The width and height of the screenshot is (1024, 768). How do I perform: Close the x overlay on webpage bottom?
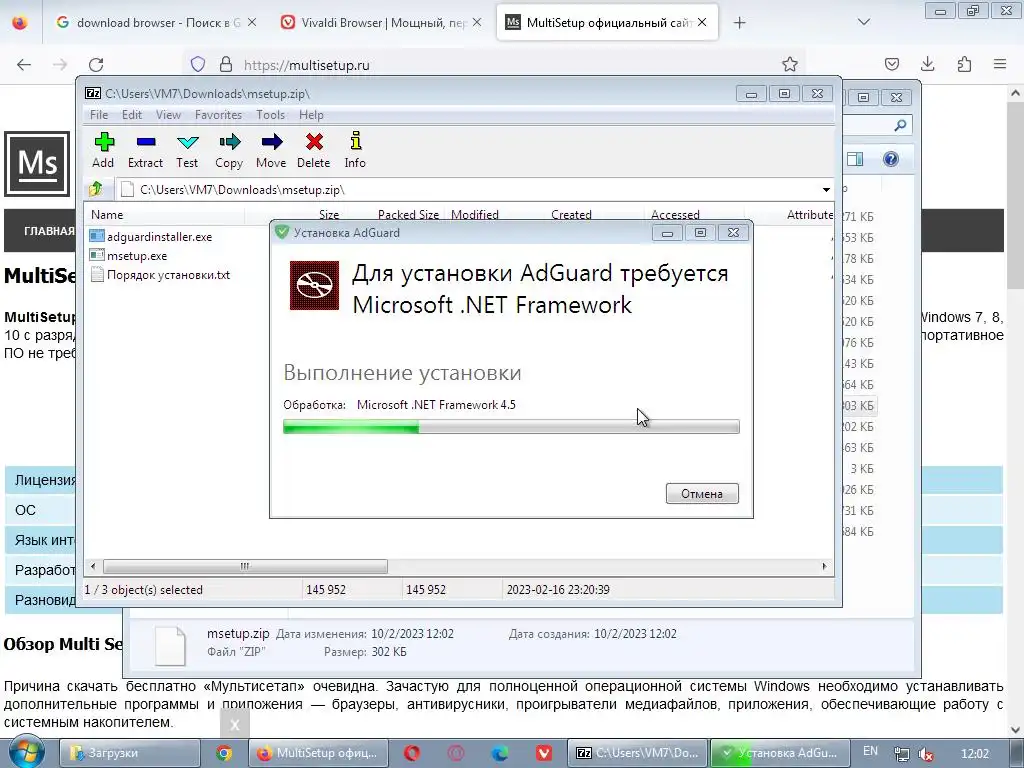pos(235,724)
